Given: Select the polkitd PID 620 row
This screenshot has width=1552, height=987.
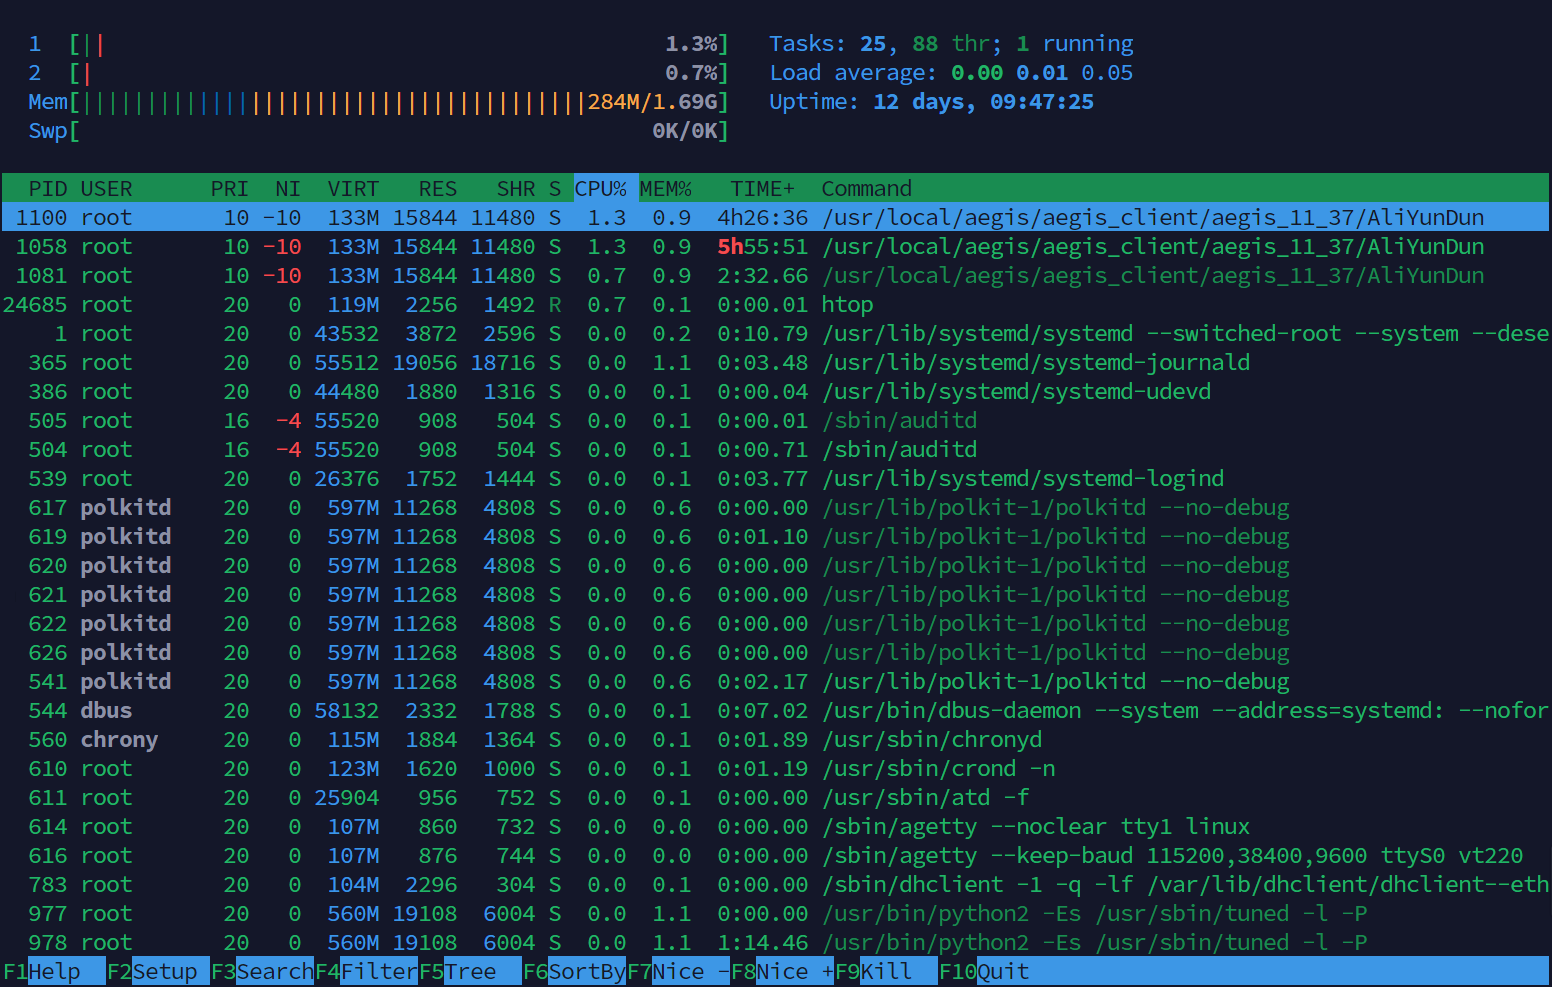Looking at the screenshot, I should (776, 566).
